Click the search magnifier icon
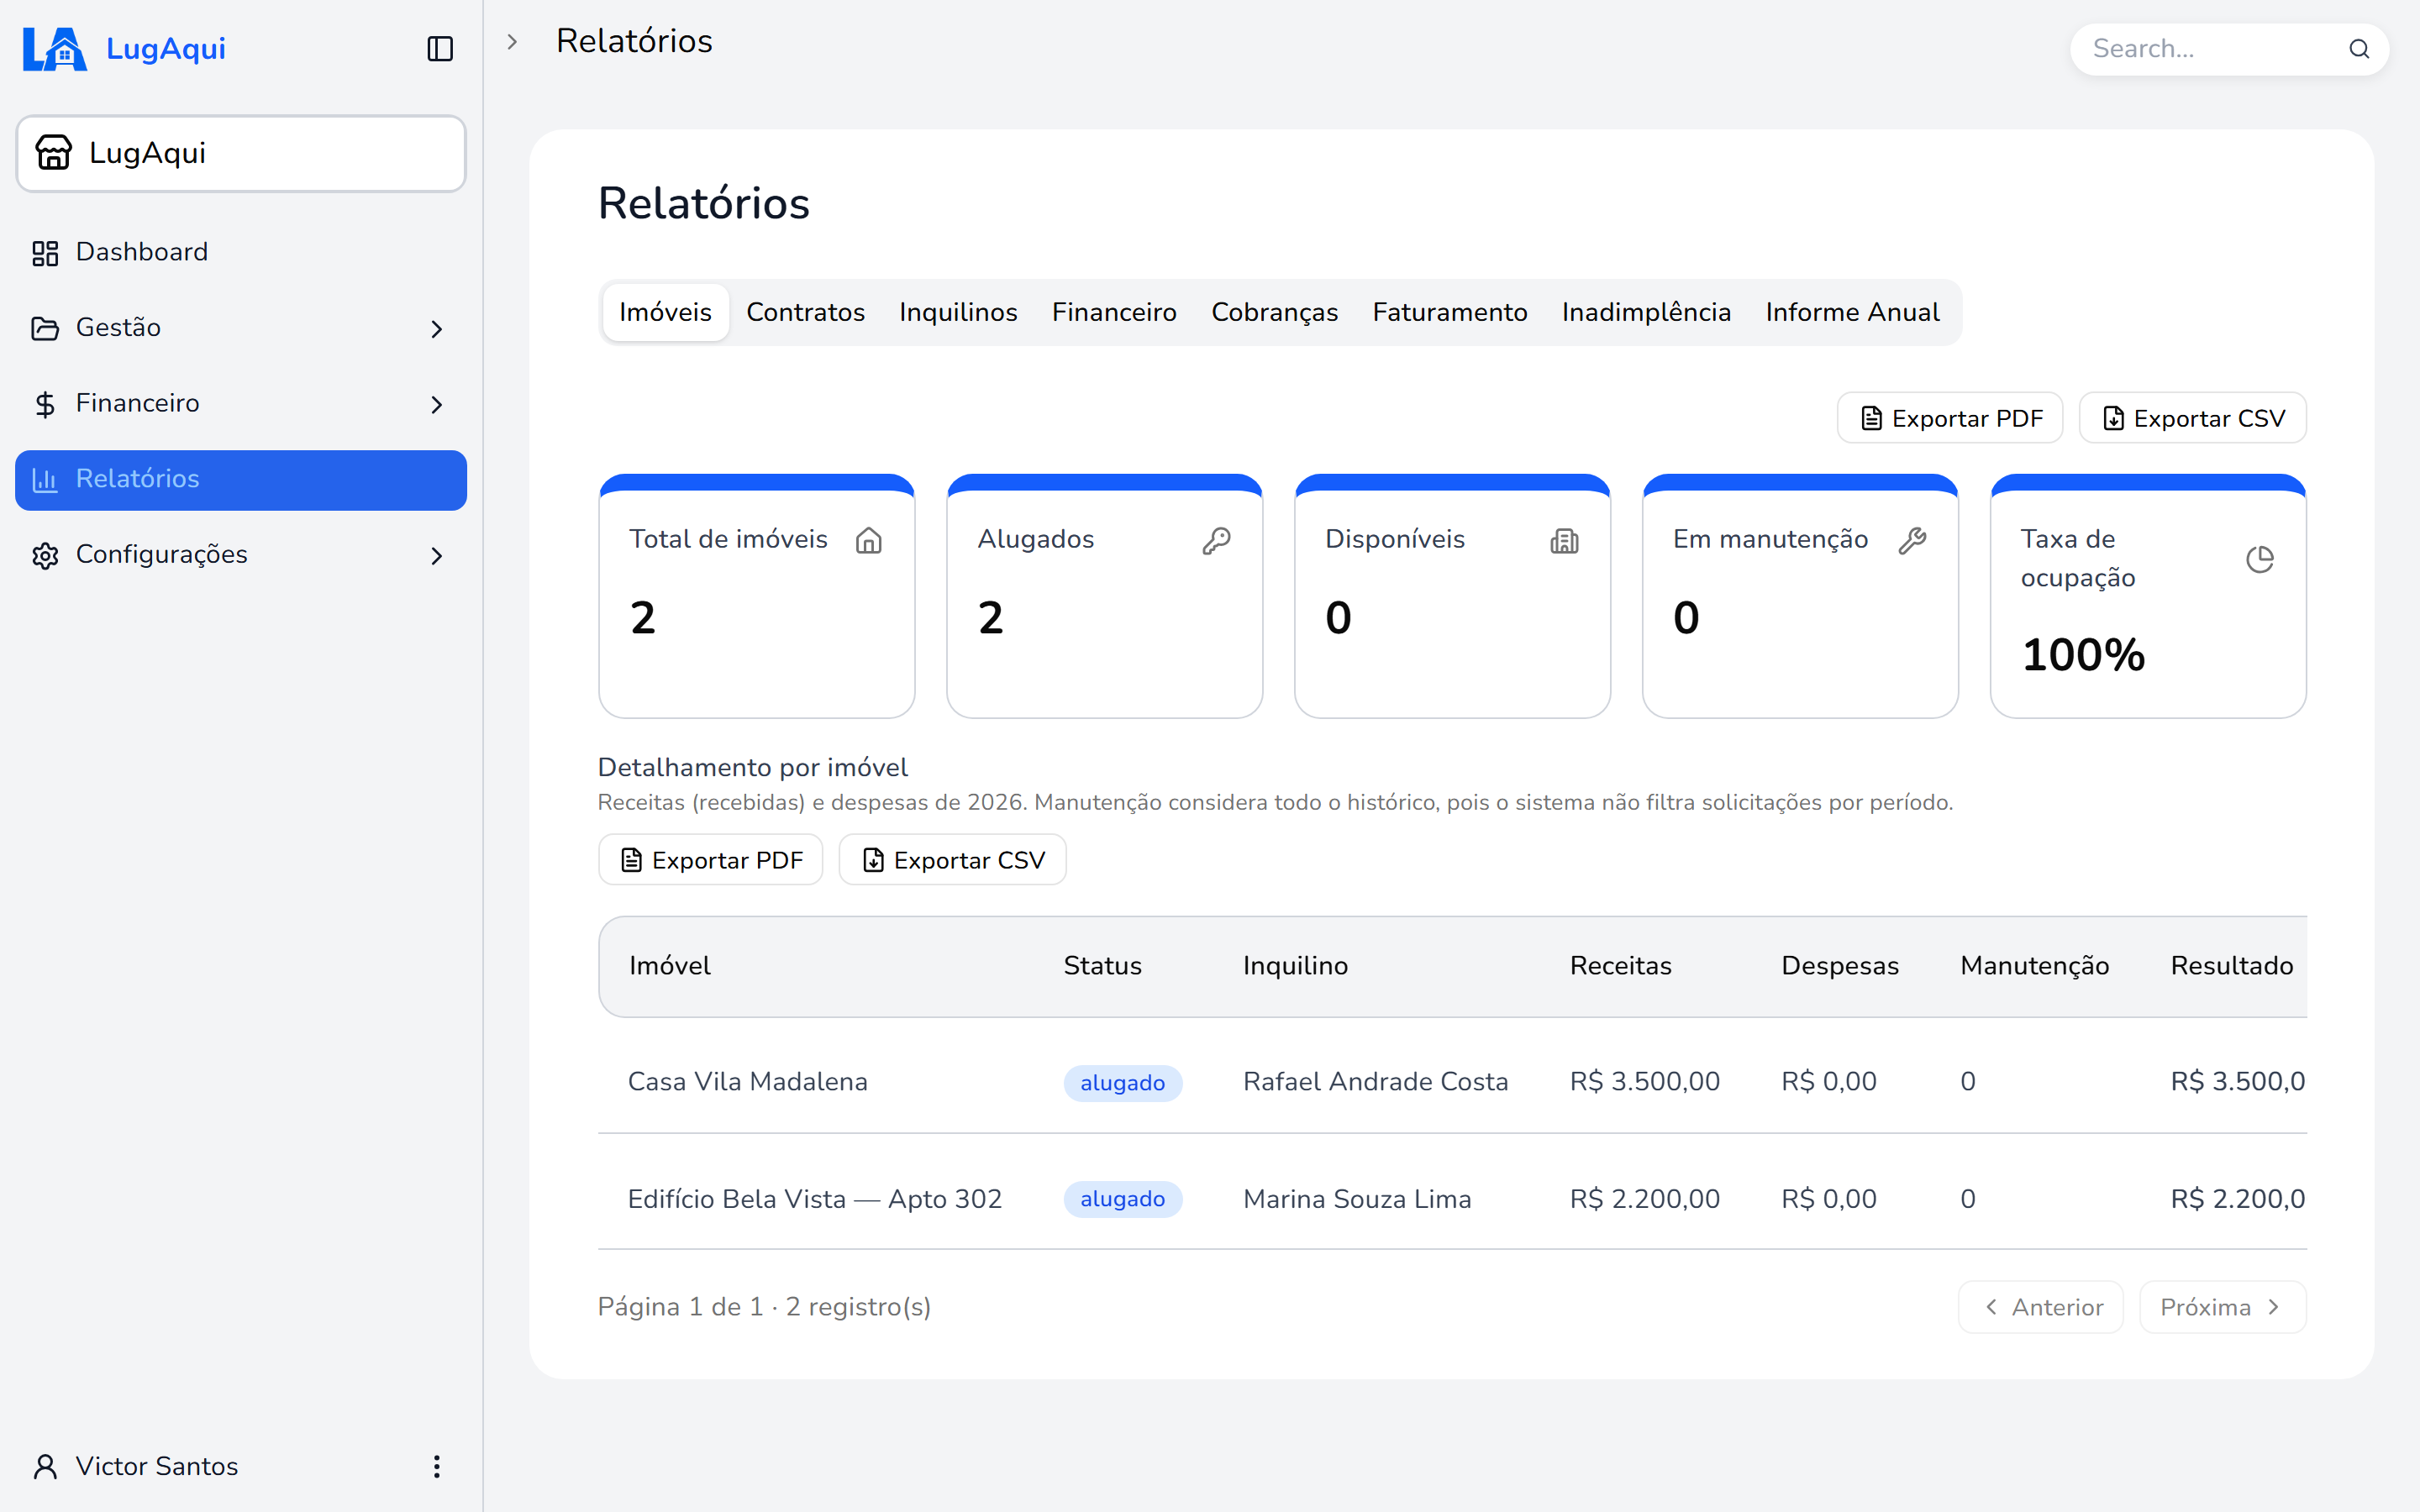2420x1512 pixels. pos(2359,49)
